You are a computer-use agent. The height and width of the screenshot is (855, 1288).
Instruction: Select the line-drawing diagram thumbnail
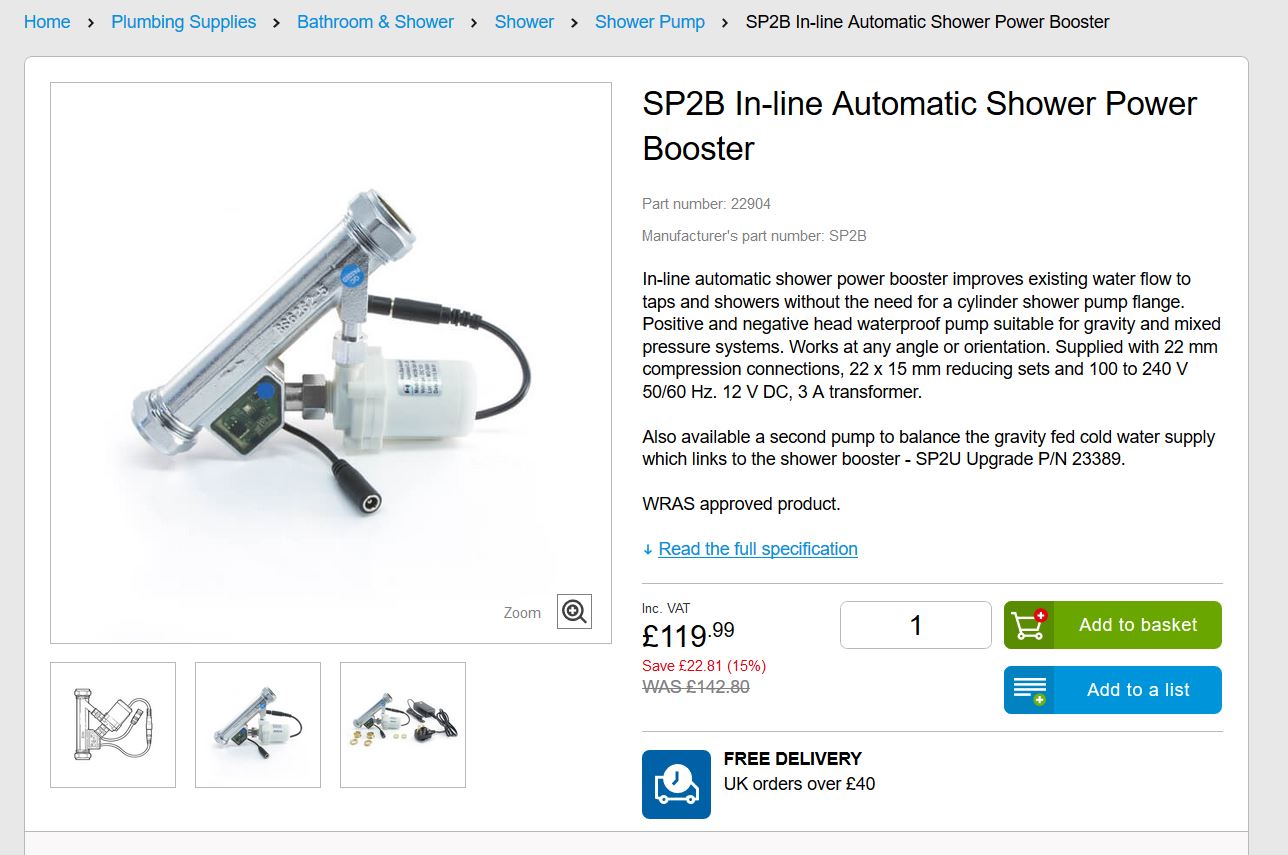point(113,725)
